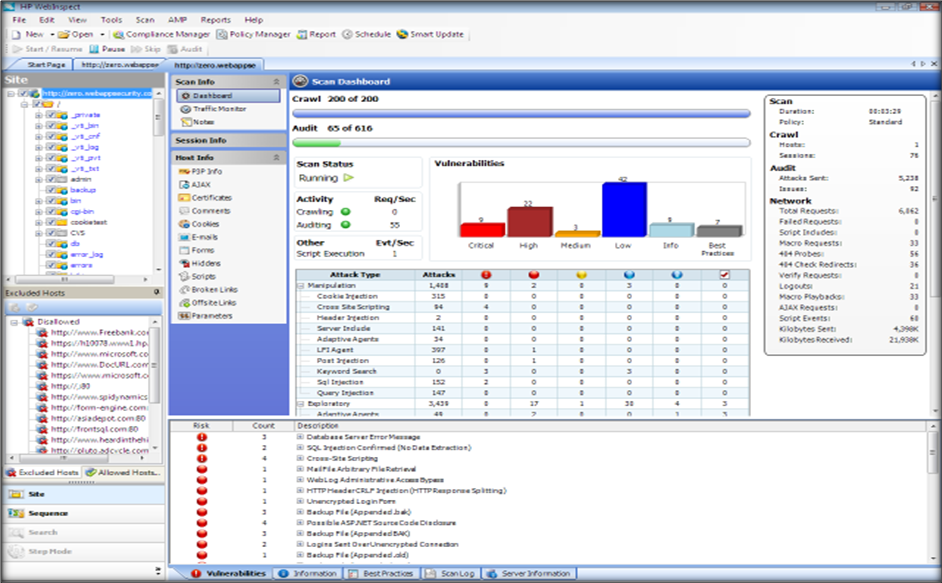Collapse the Host Info panel chevron
Viewport: 942px width, 583px height.
(276, 157)
